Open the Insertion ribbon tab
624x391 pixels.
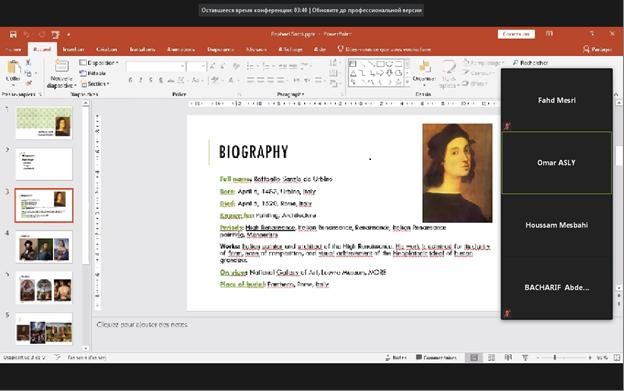73,49
